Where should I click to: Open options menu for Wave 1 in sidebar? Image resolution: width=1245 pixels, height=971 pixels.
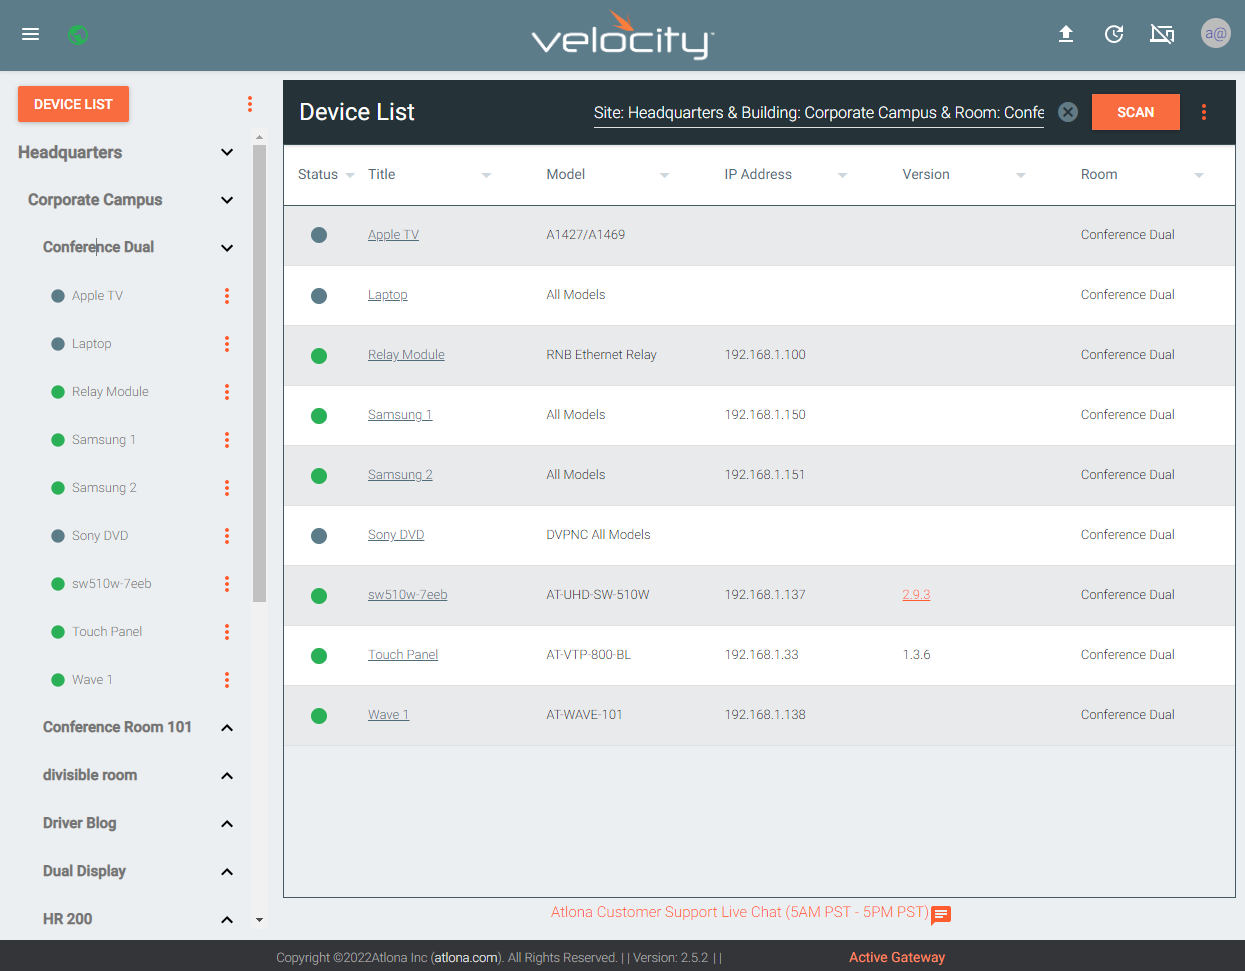click(227, 680)
